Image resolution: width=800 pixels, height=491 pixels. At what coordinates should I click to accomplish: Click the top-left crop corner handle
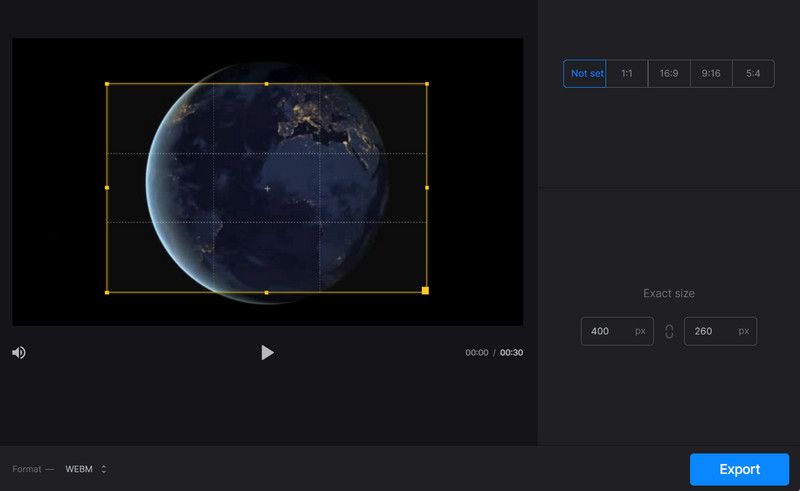(x=107, y=84)
